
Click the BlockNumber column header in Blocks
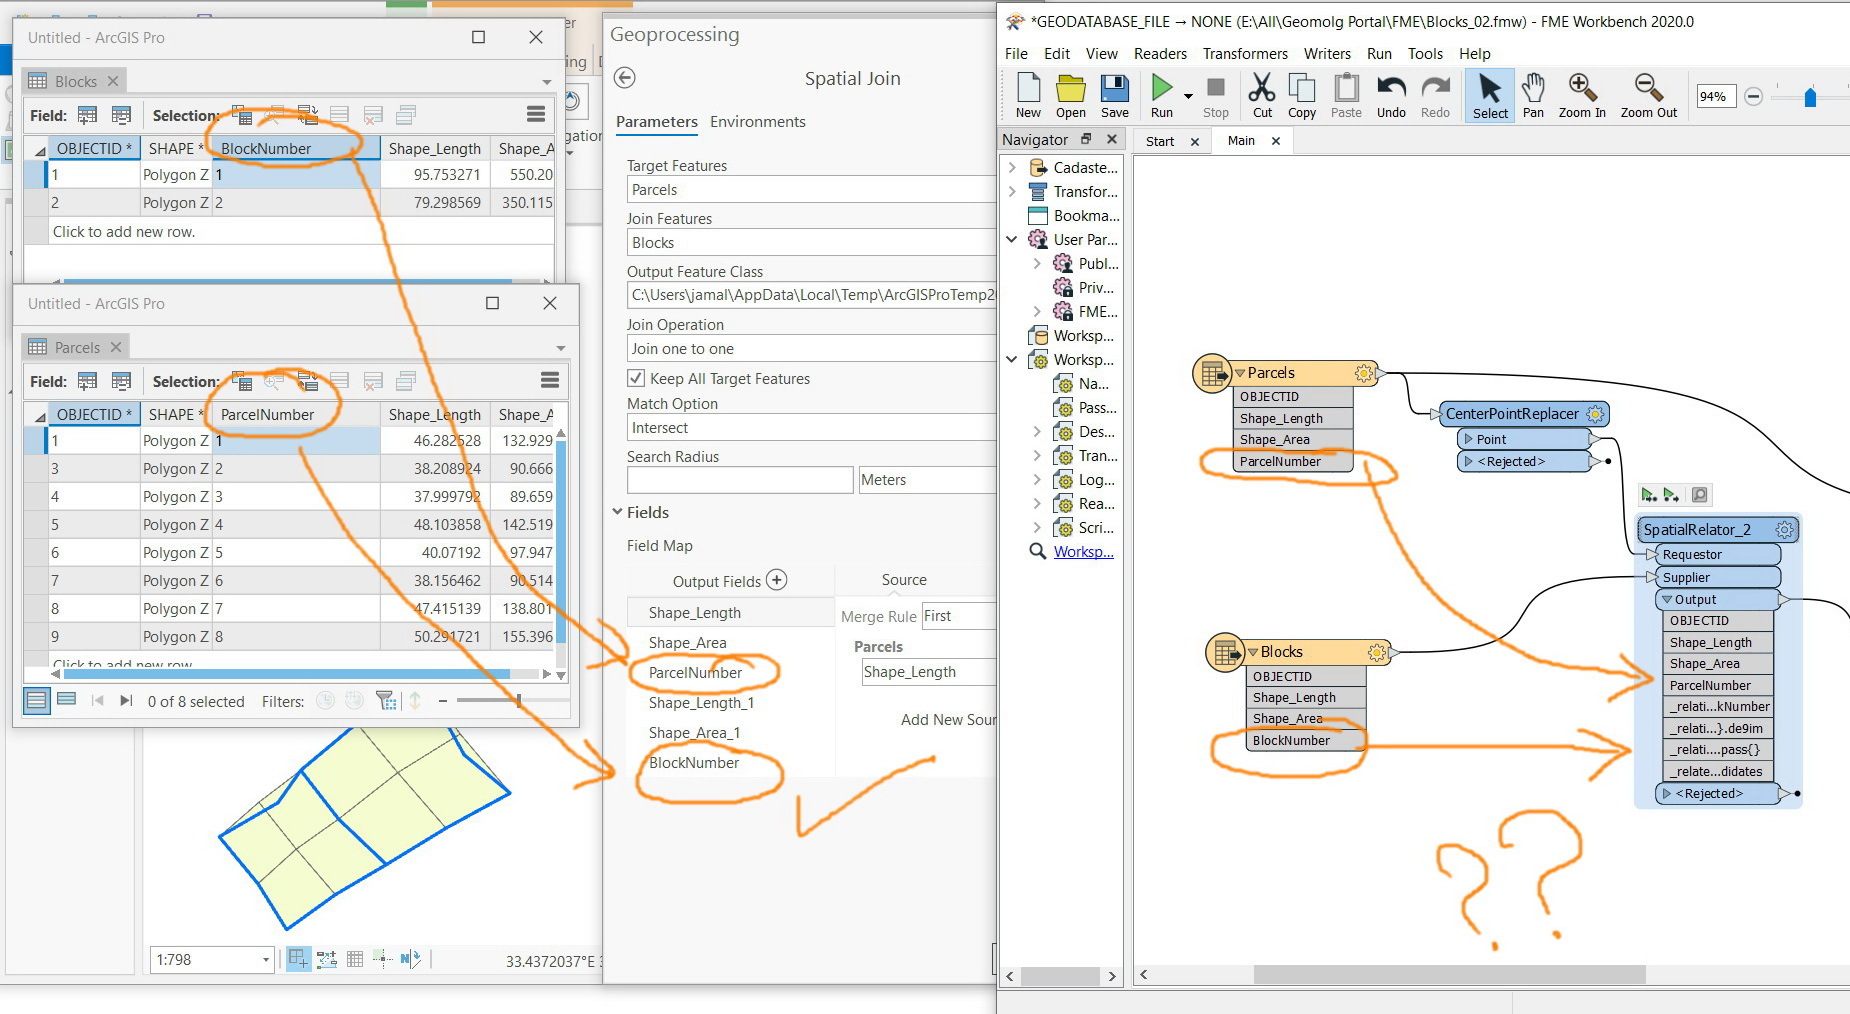coord(296,148)
